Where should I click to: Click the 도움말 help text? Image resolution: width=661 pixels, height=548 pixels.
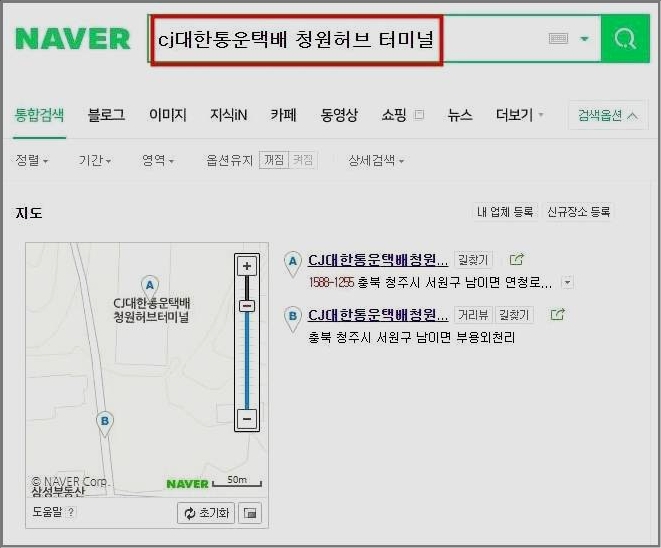pyautogui.click(x=47, y=512)
